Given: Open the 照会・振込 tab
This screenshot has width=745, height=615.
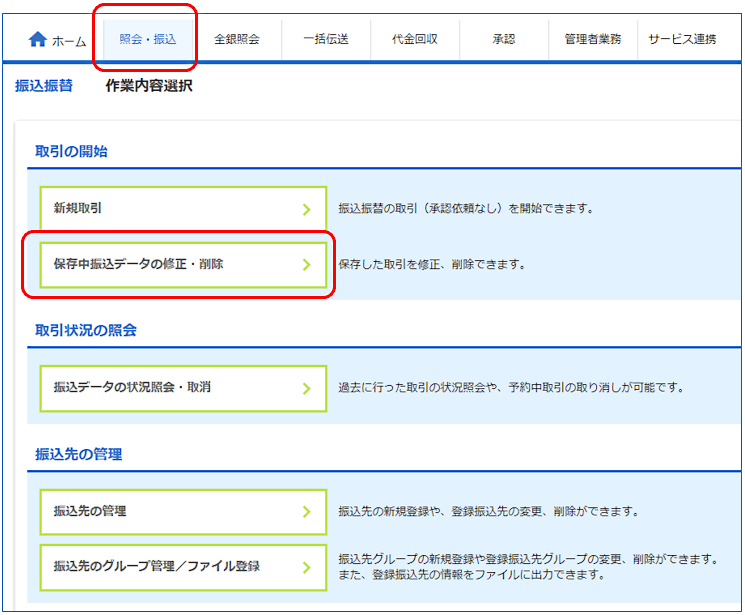Looking at the screenshot, I should (x=147, y=40).
